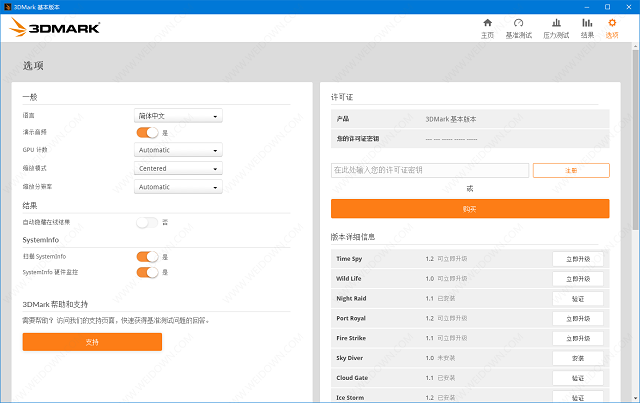Enable the 自动隐藏在线结果 switch
This screenshot has width=640, height=403.
point(147,223)
